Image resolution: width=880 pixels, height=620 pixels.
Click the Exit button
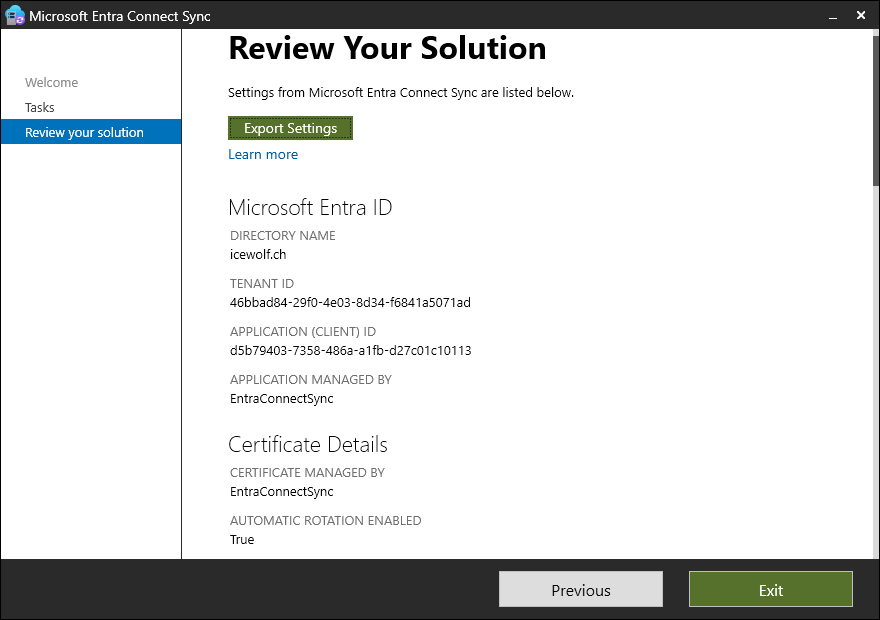[771, 589]
